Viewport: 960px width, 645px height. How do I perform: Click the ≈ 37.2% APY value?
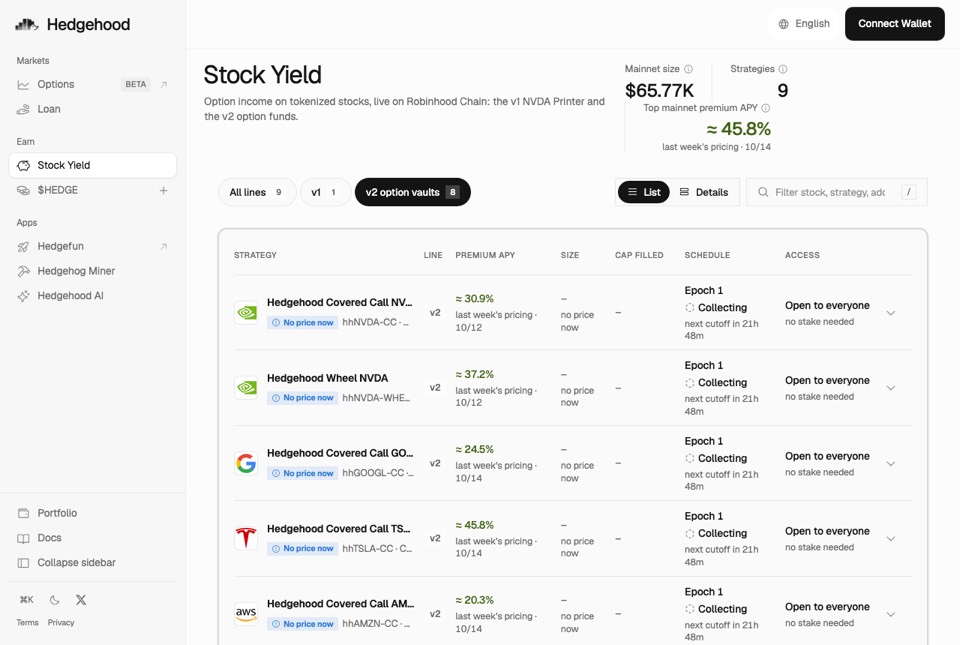click(474, 374)
